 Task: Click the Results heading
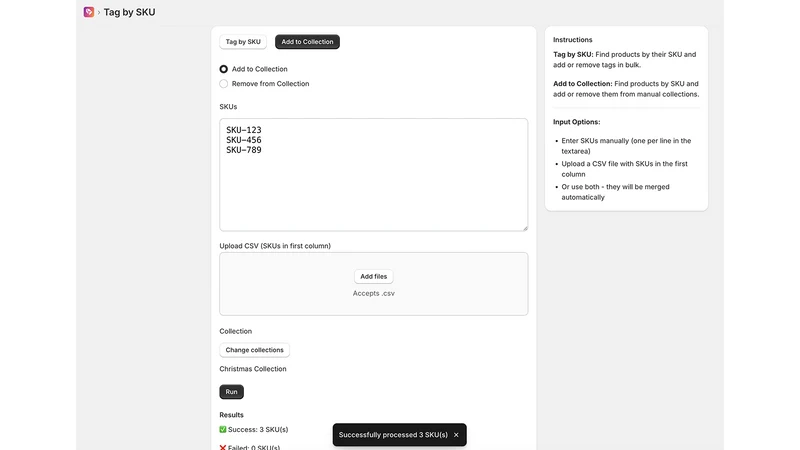pyautogui.click(x=231, y=415)
